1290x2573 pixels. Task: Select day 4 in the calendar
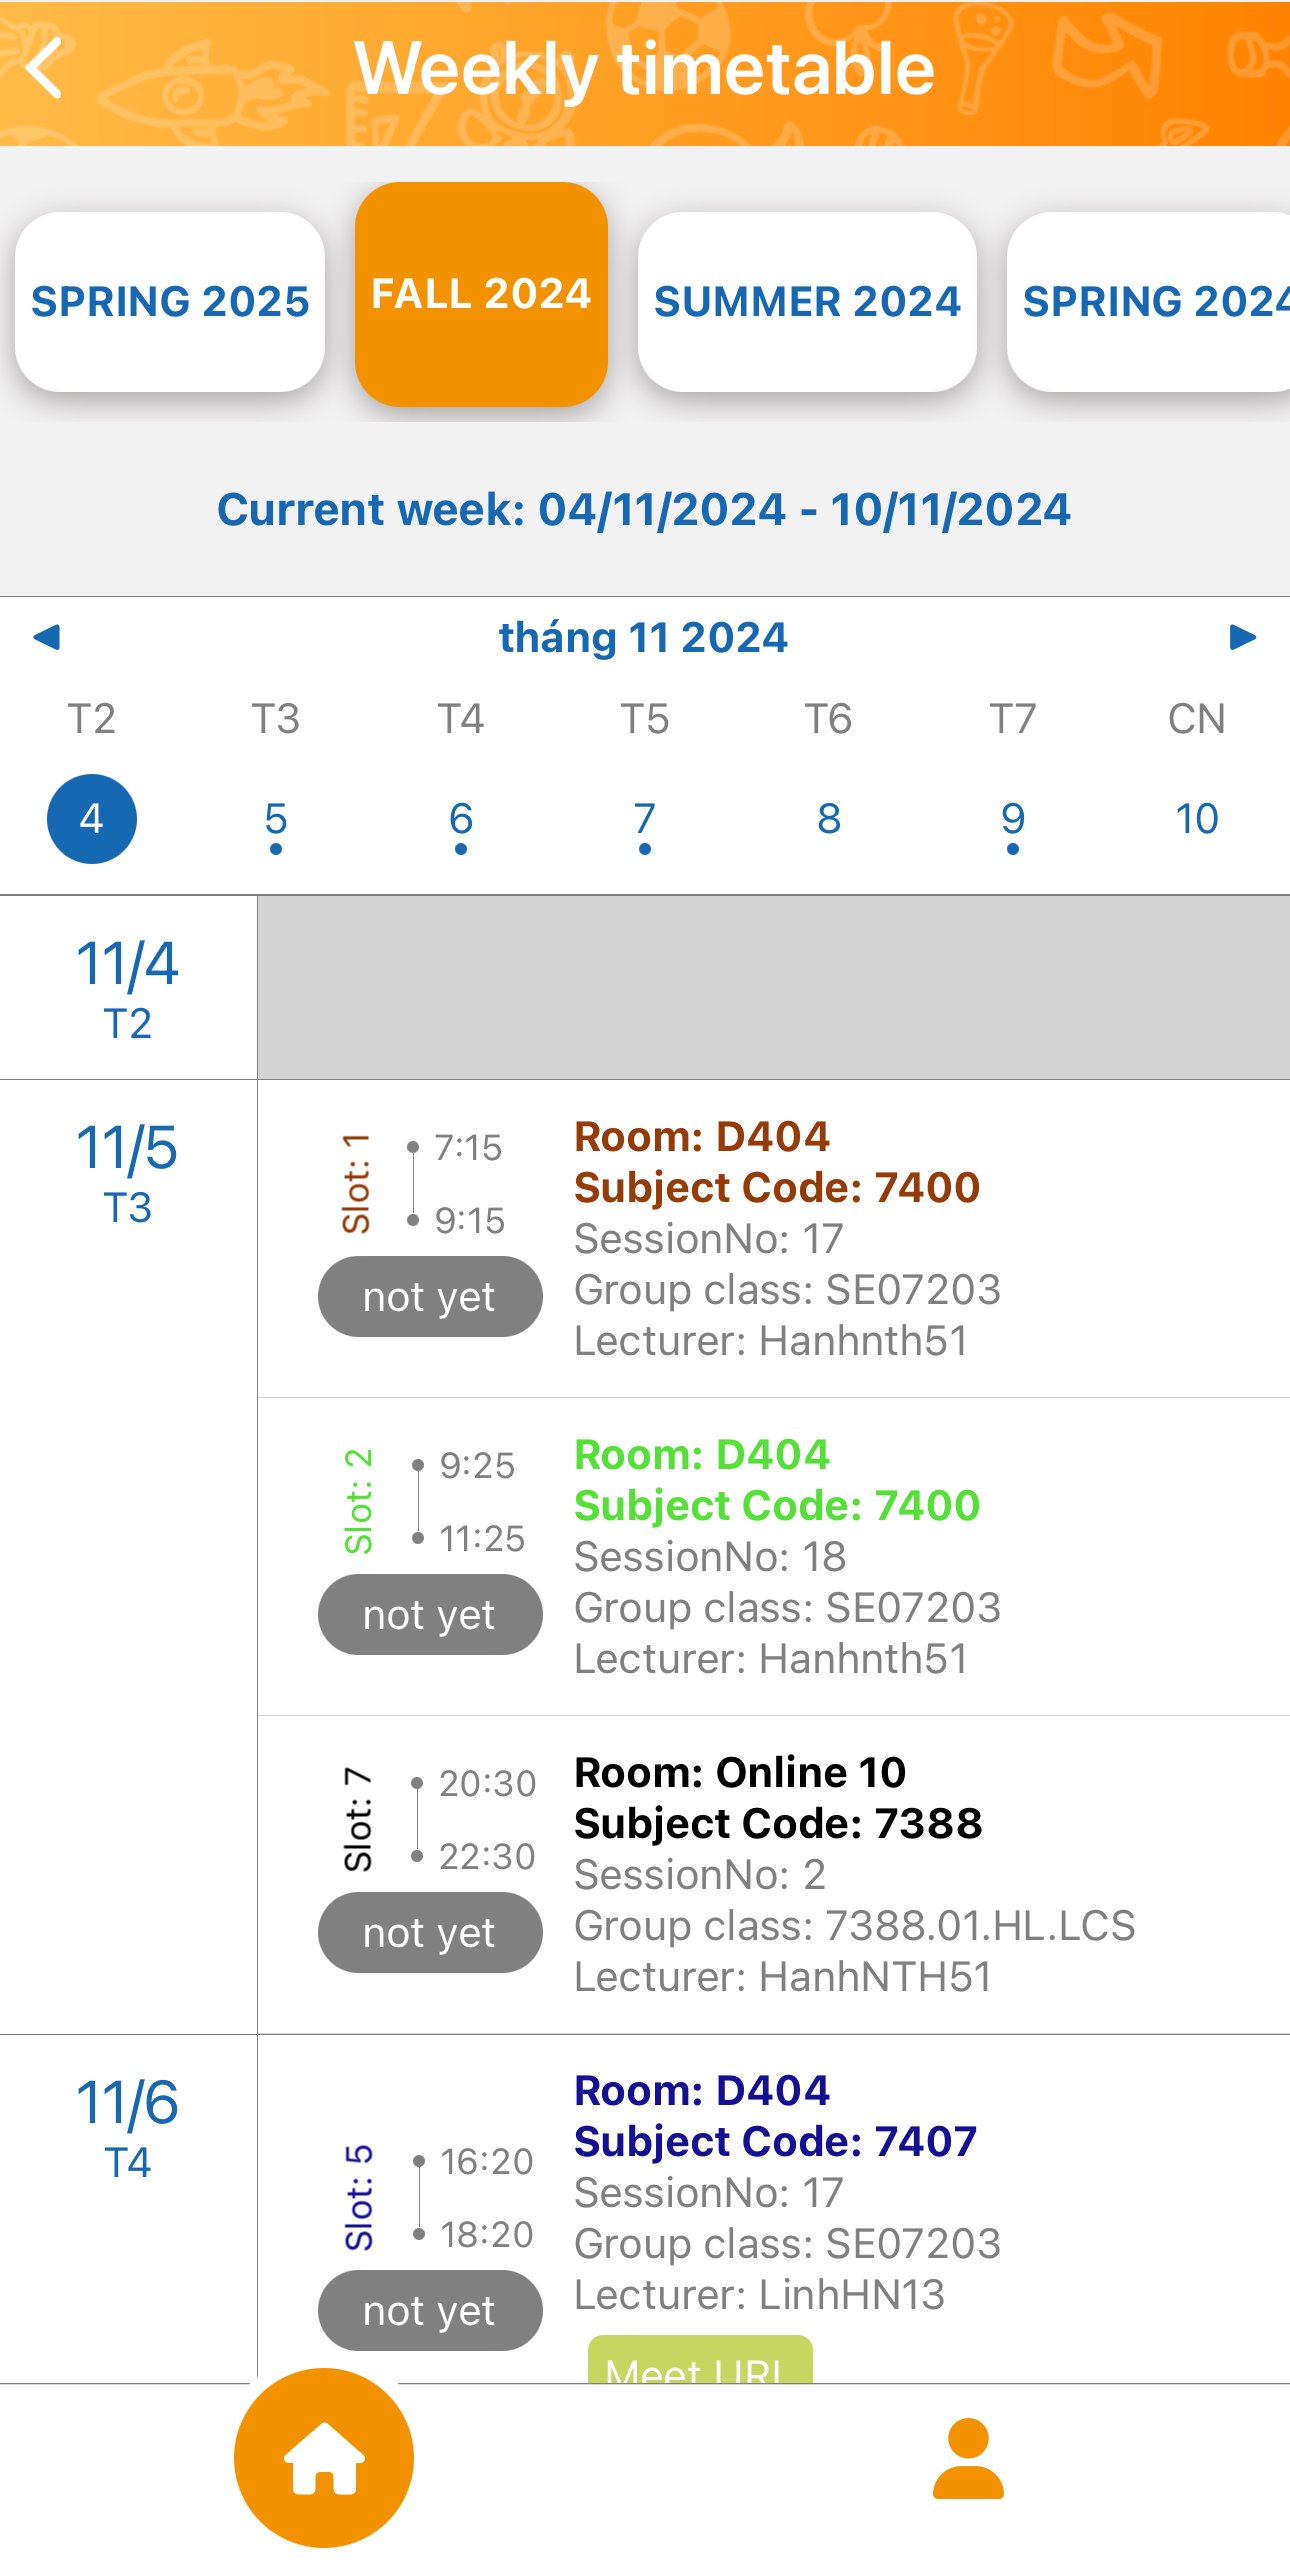point(92,819)
